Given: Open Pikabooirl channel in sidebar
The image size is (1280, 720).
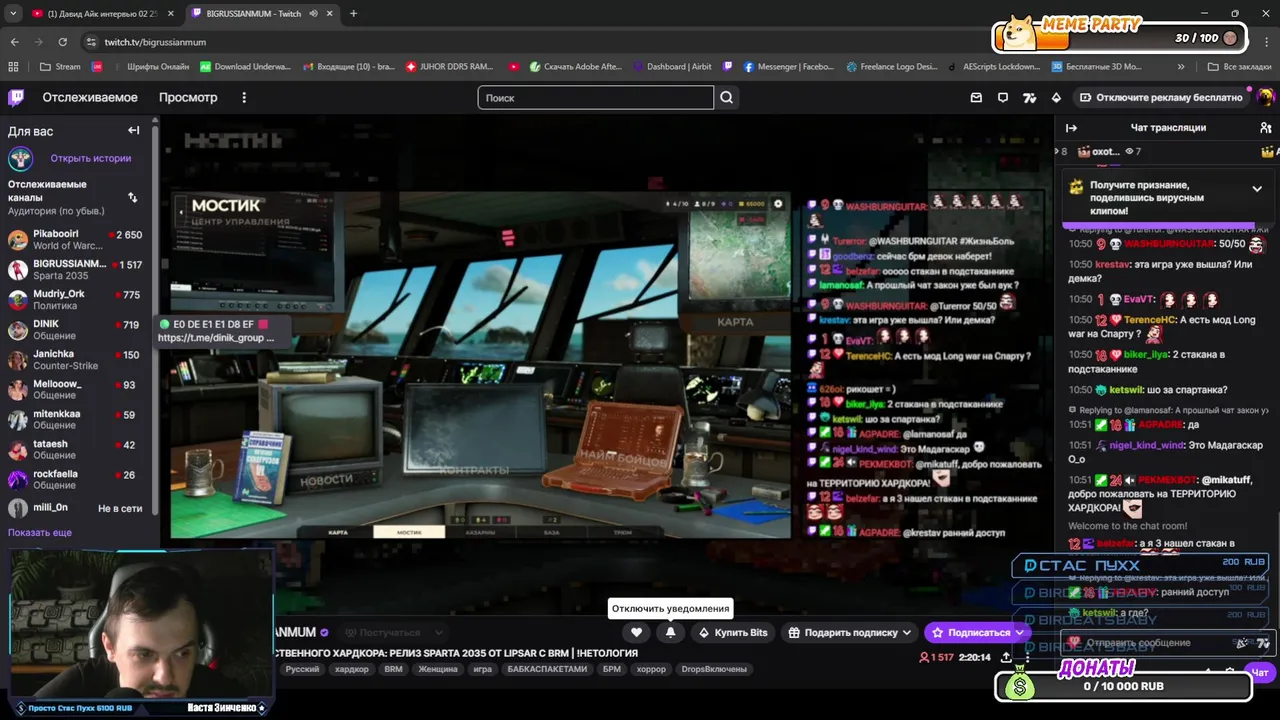Looking at the screenshot, I should (76, 239).
